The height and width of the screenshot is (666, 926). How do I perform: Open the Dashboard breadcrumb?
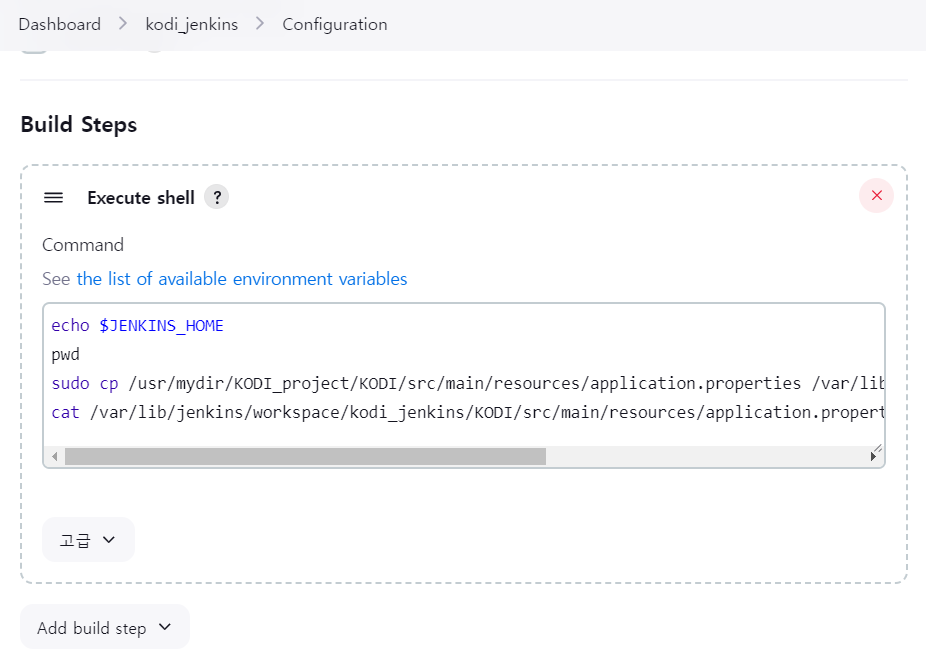[x=60, y=24]
